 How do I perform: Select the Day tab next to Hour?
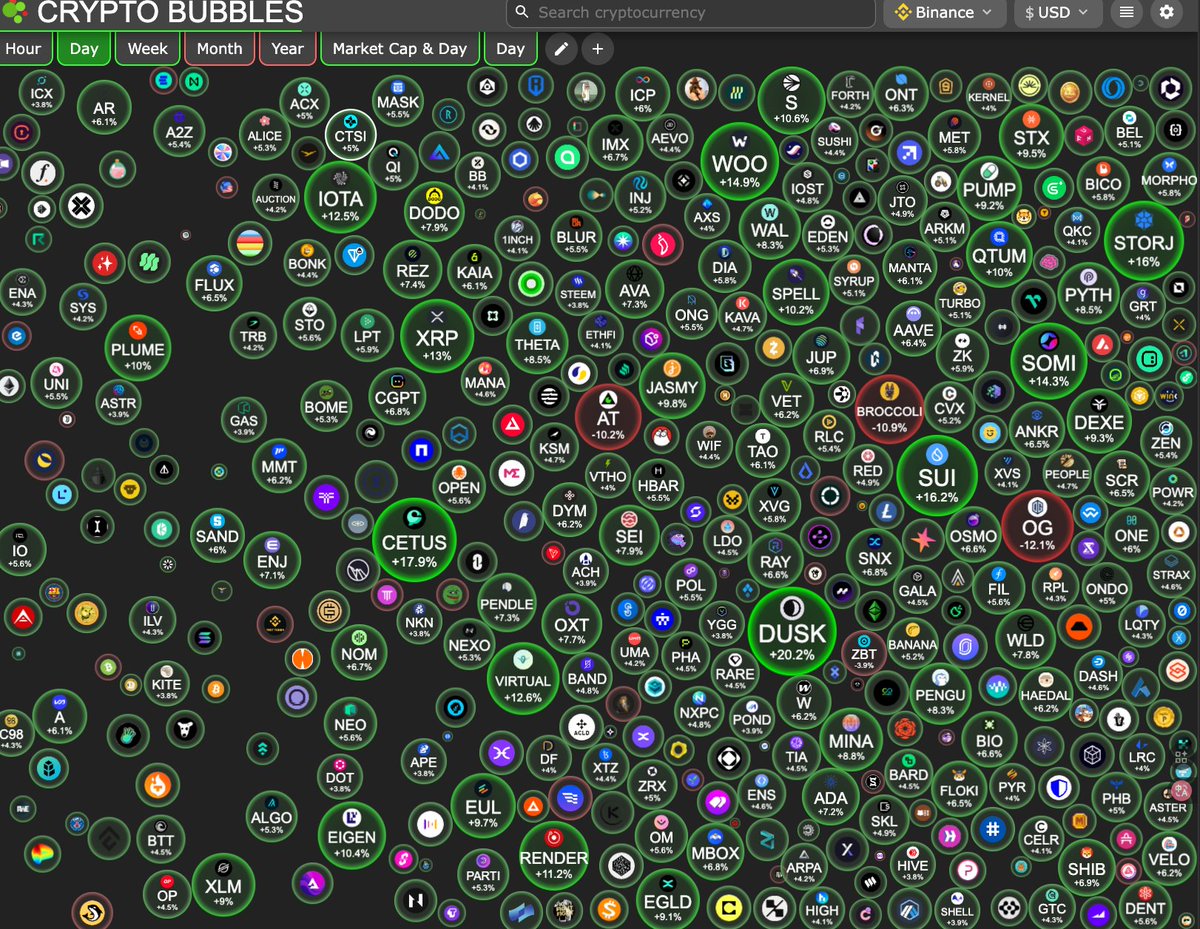coord(84,49)
